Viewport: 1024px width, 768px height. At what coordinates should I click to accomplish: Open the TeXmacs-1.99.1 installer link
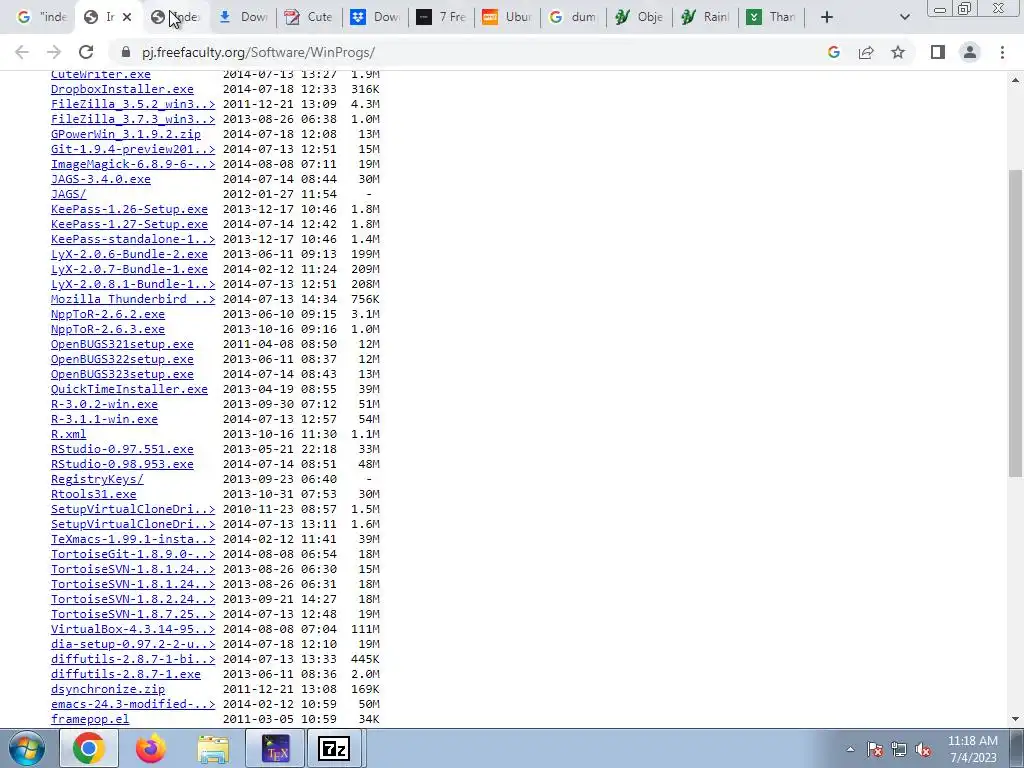tap(133, 539)
